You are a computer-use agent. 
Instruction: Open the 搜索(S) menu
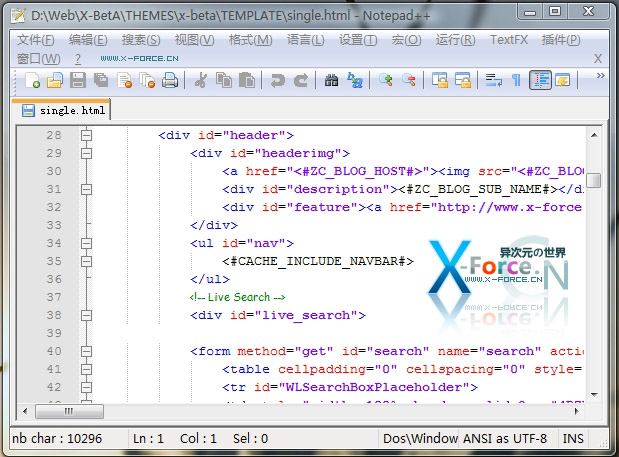(141, 40)
